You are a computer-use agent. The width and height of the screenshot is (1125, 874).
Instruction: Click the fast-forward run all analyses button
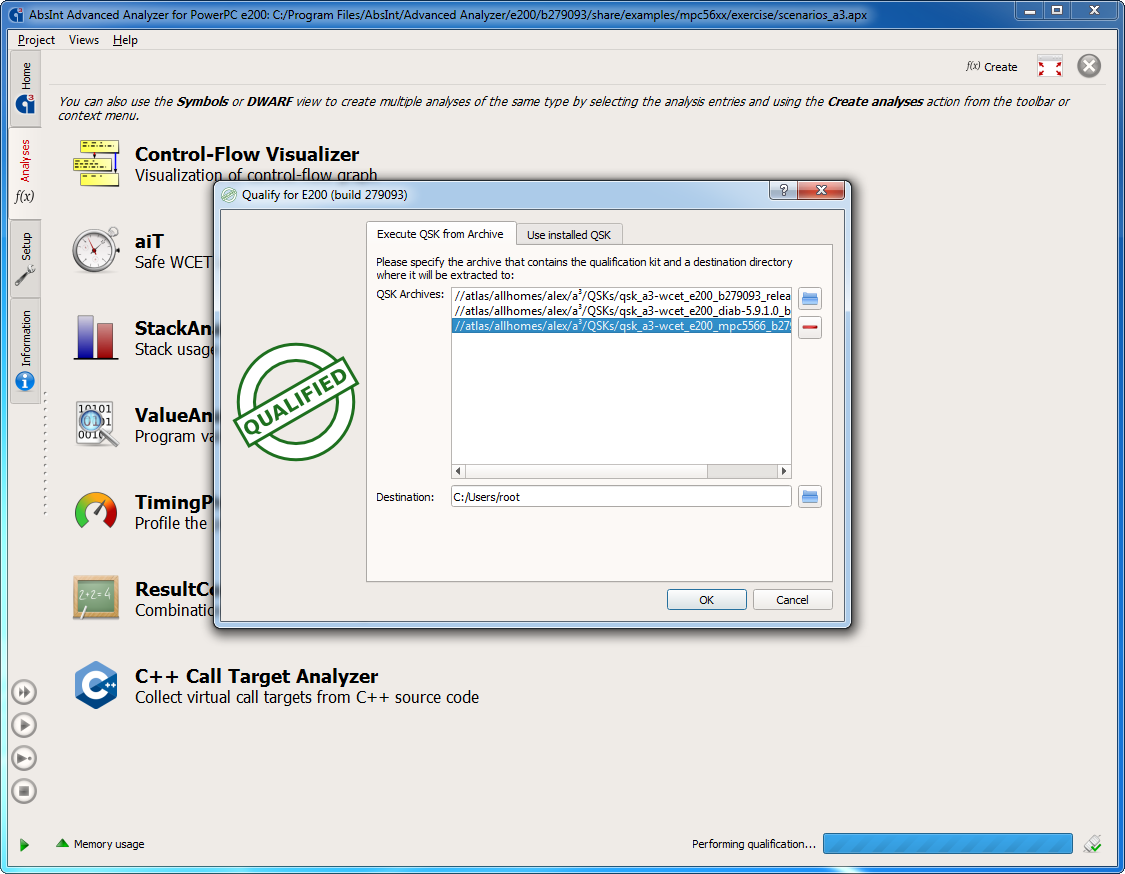click(24, 692)
